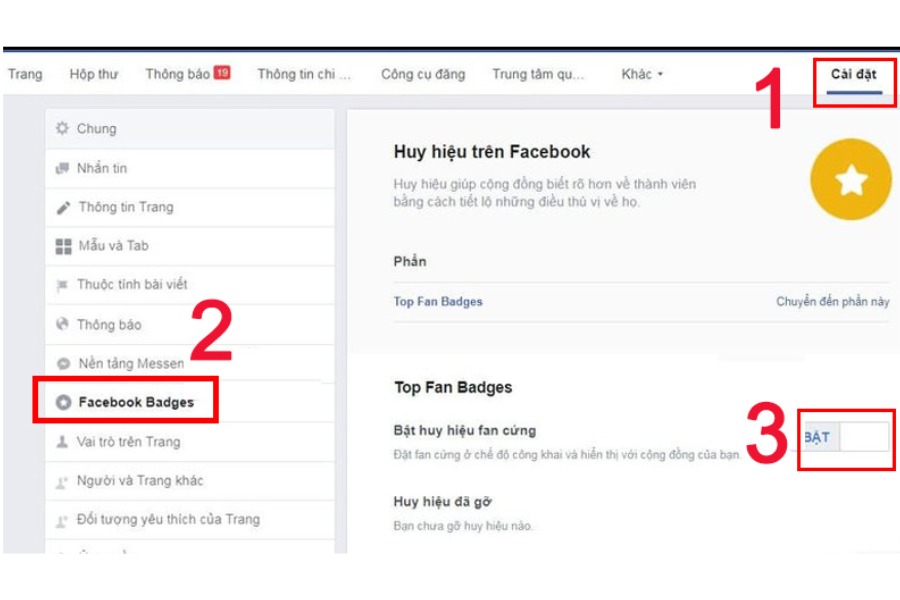
Task: Select Đối tượng yêu thích của Trang
Action: (x=189, y=520)
